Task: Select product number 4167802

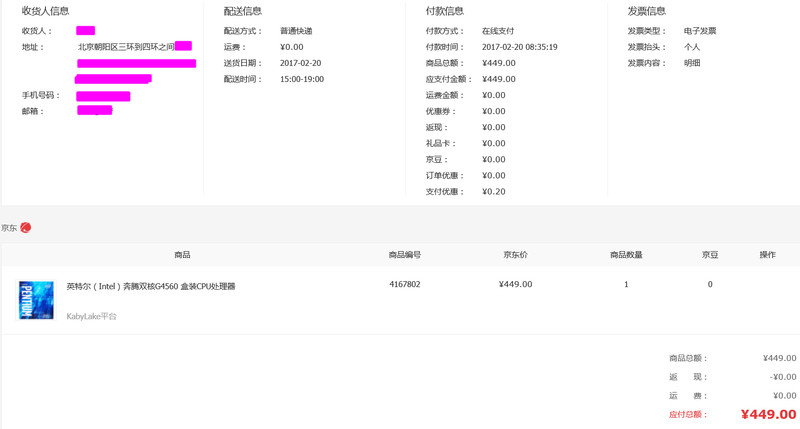Action: (x=405, y=284)
